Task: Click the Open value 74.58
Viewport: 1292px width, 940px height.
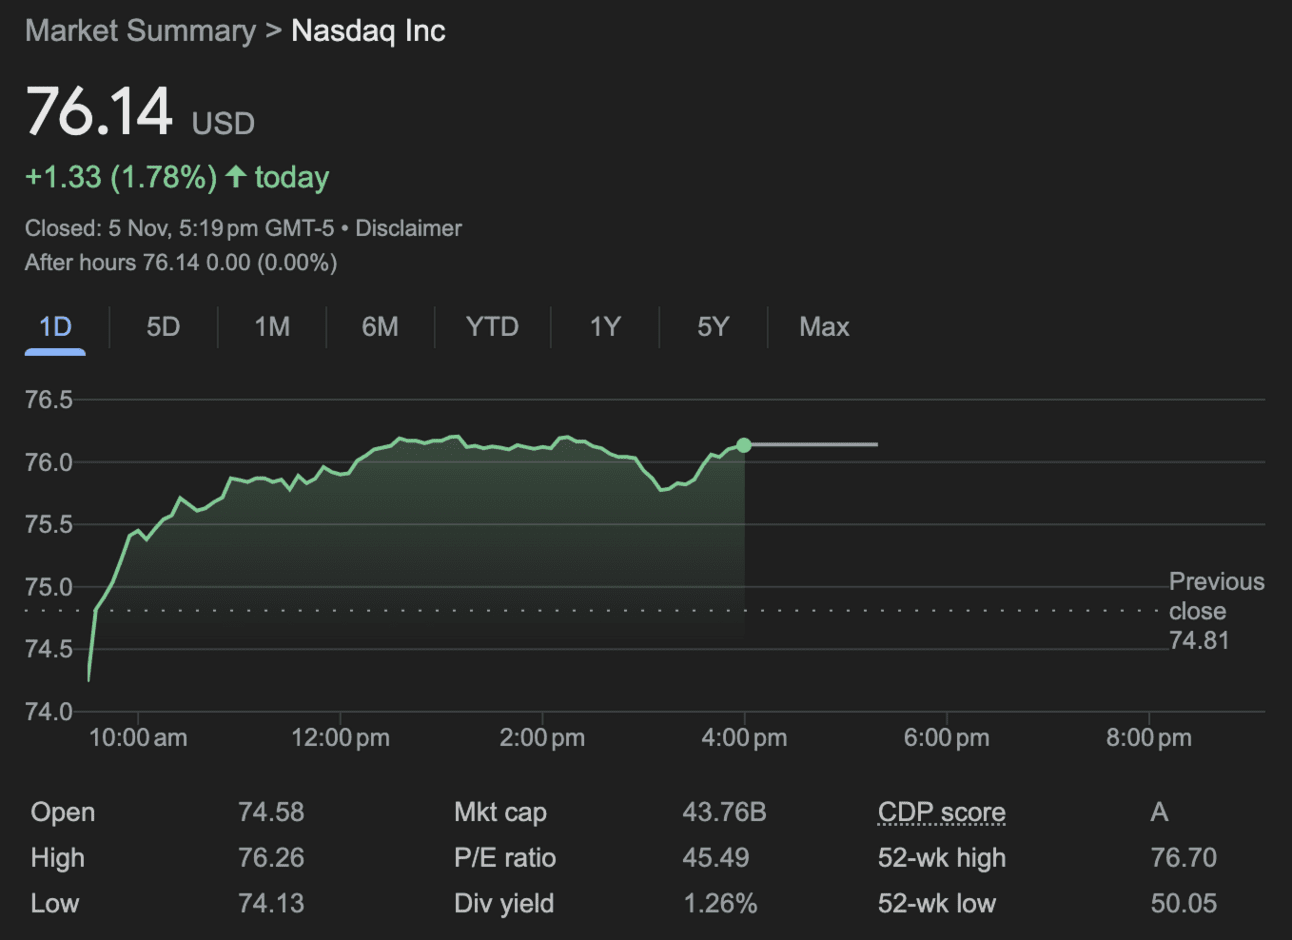Action: (x=271, y=812)
